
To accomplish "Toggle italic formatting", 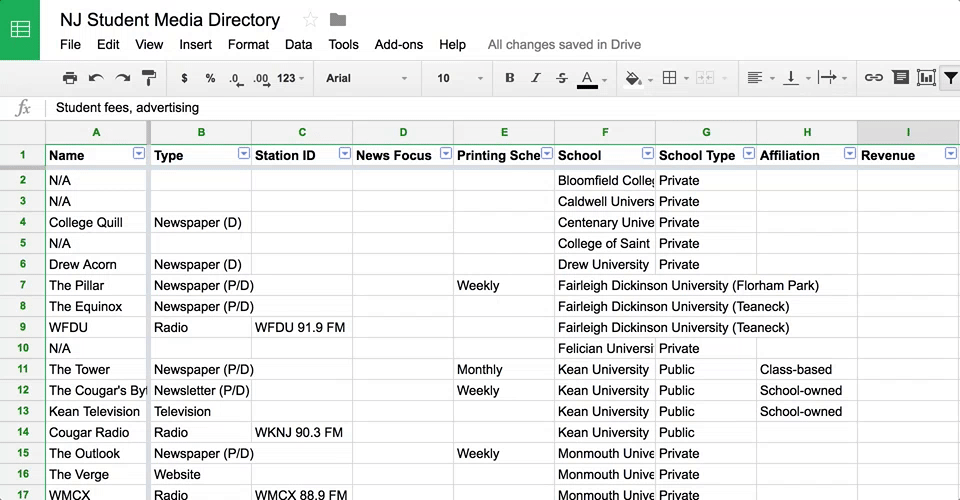I will 536,78.
